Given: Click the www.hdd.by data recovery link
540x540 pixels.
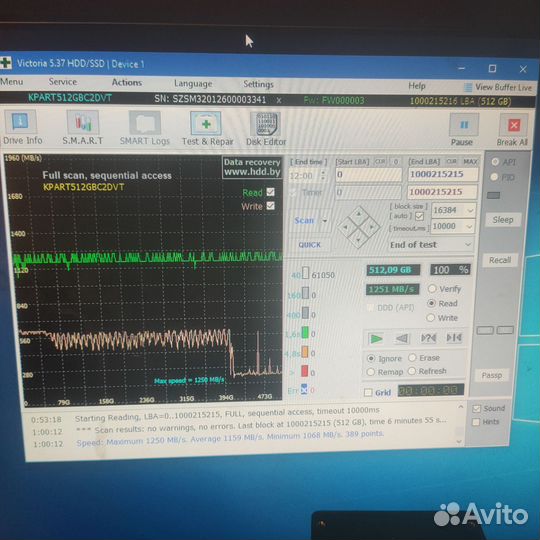Looking at the screenshot, I should point(252,172).
